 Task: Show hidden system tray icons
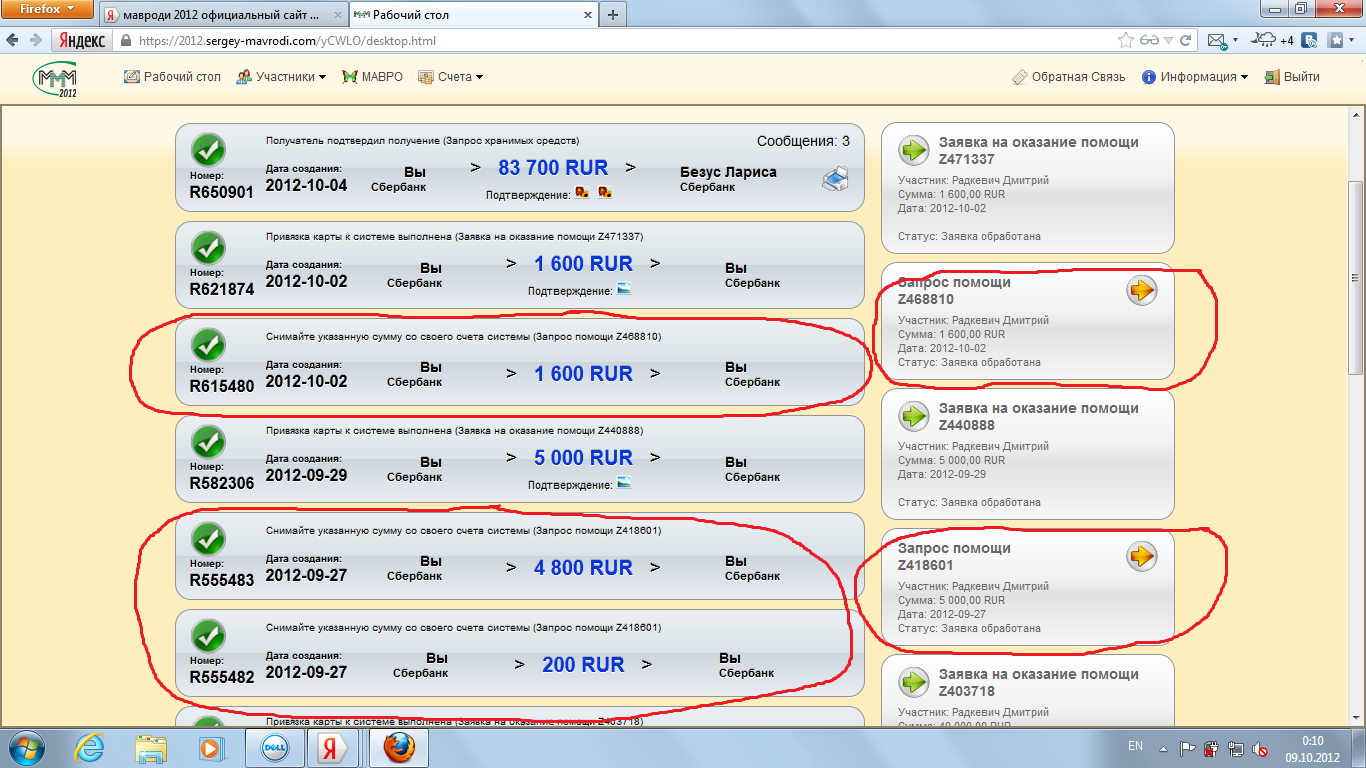pos(1162,747)
